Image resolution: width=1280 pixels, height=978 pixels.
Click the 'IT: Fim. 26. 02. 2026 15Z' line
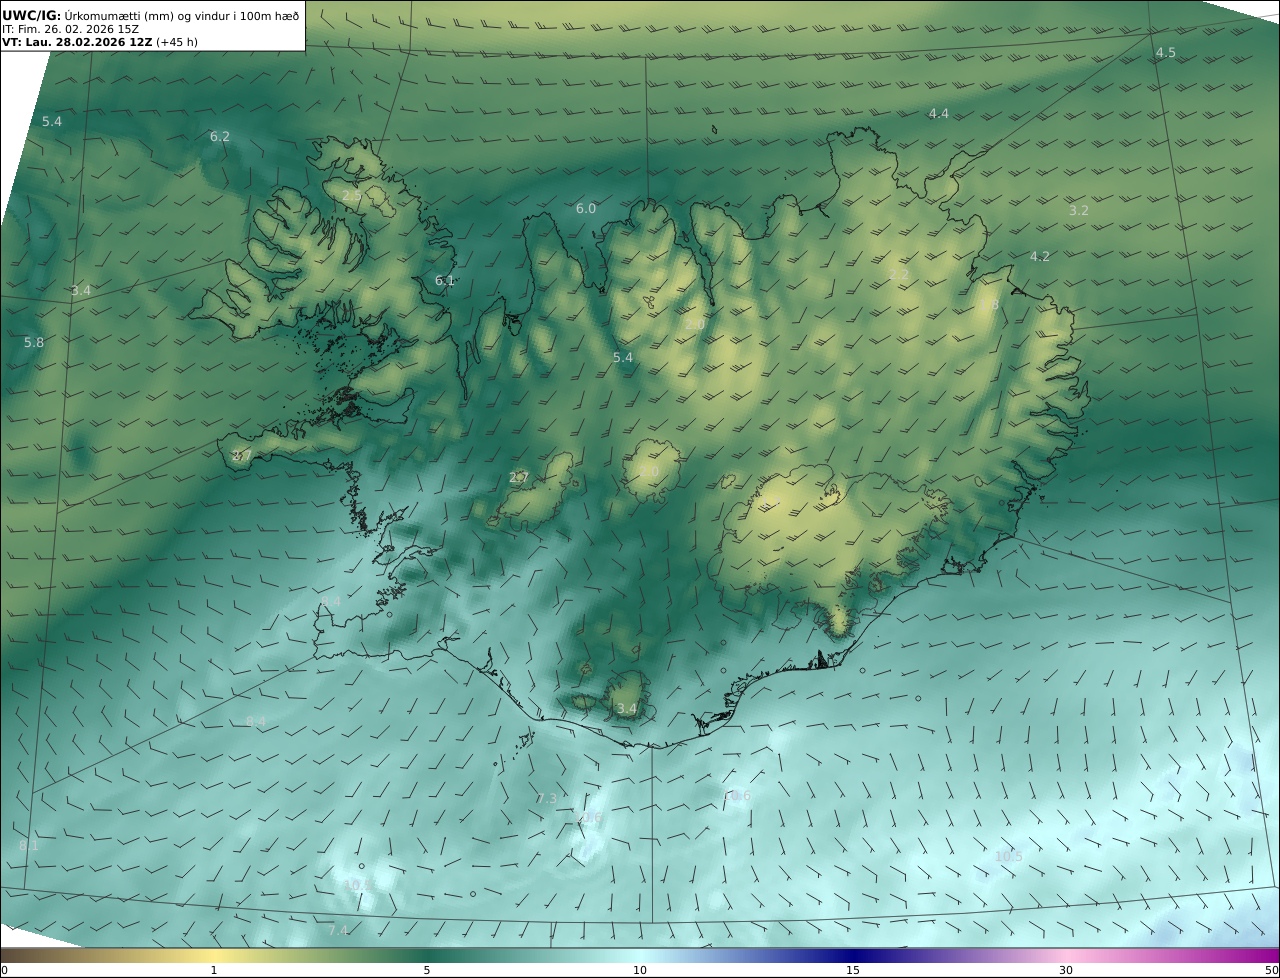click(x=70, y=29)
